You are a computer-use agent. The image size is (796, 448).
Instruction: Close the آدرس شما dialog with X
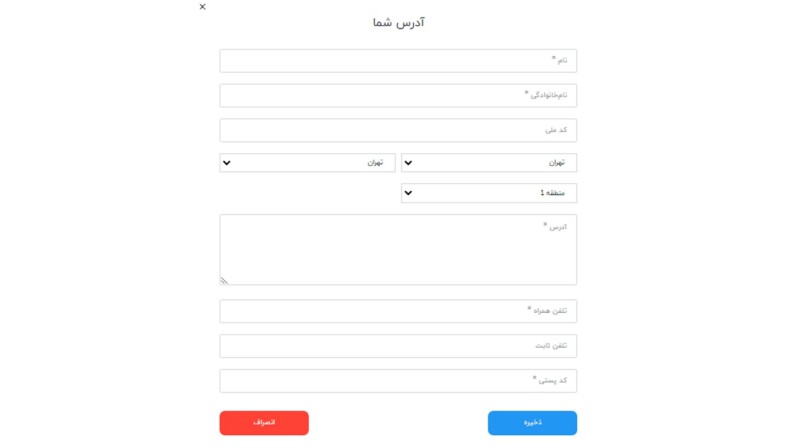pyautogui.click(x=203, y=7)
